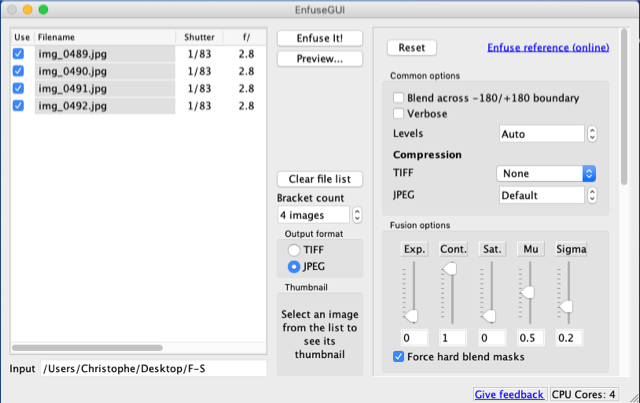Viewport: 640px width, 403px height.
Task: Uncheck the Use box for img_0489.jpg
Action: [x=18, y=54]
